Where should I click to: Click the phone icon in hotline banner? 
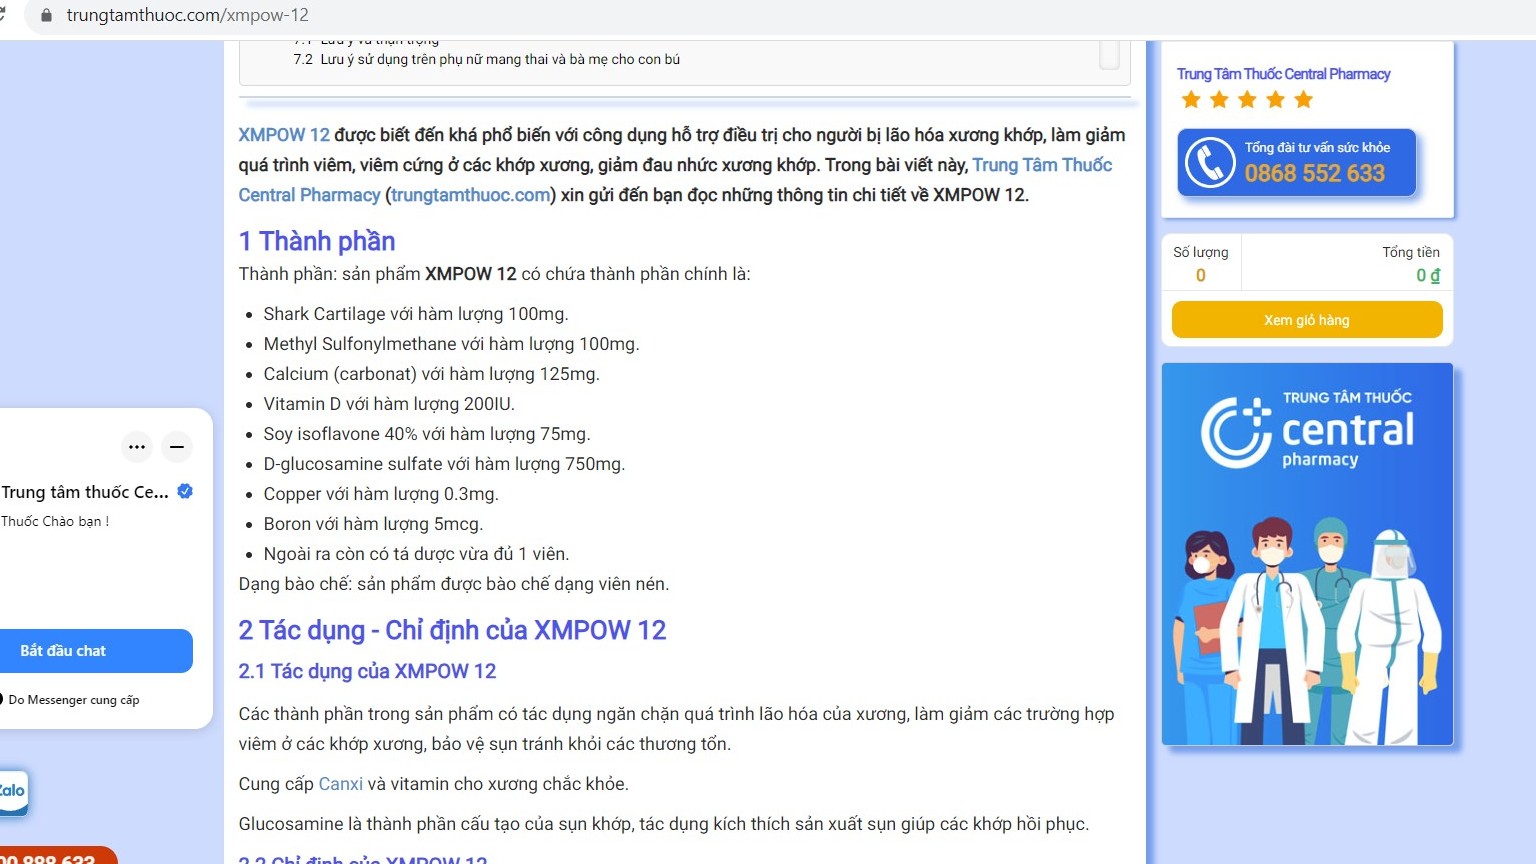pyautogui.click(x=1210, y=163)
